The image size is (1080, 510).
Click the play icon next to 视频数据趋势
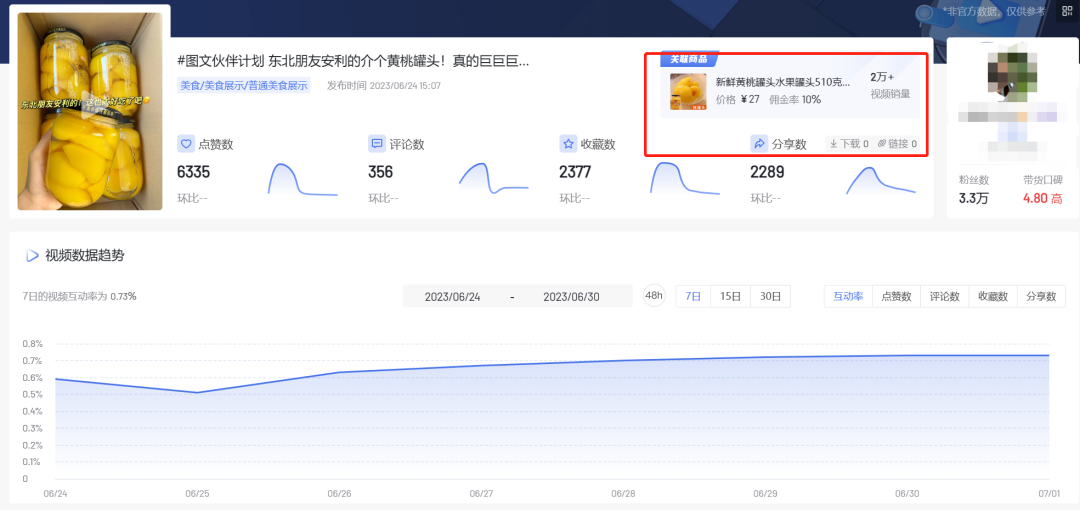point(32,256)
